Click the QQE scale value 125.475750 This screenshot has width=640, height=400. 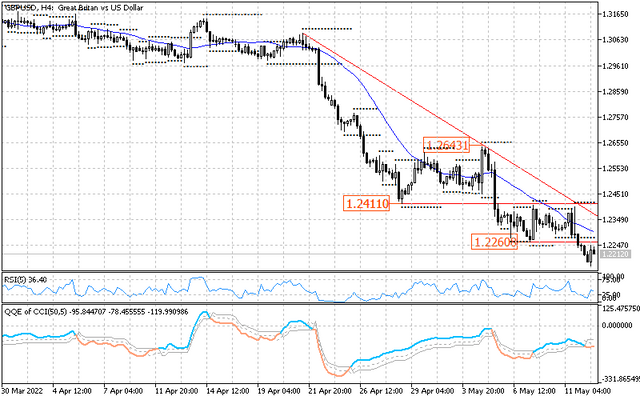(620, 309)
